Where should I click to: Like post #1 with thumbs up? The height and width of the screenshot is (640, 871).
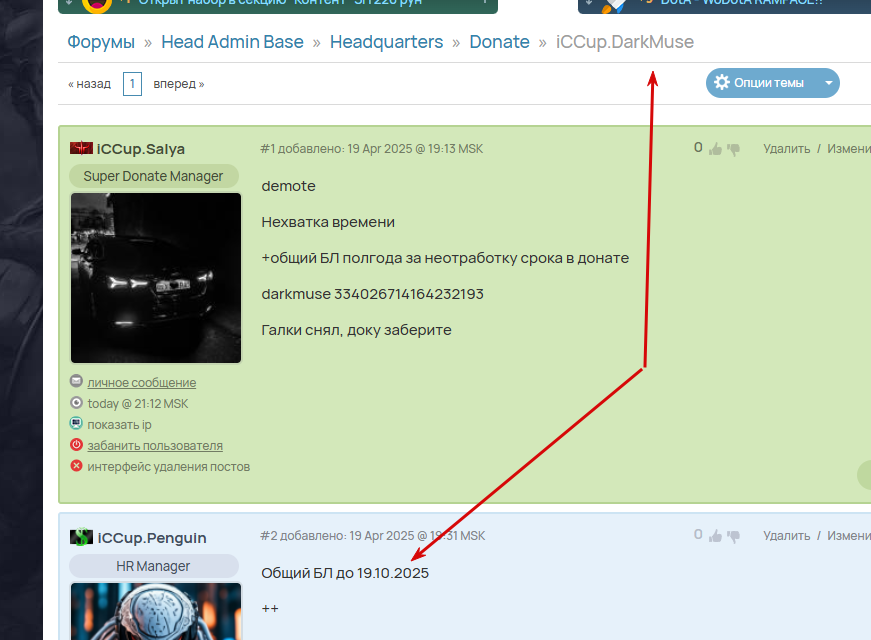pos(715,149)
